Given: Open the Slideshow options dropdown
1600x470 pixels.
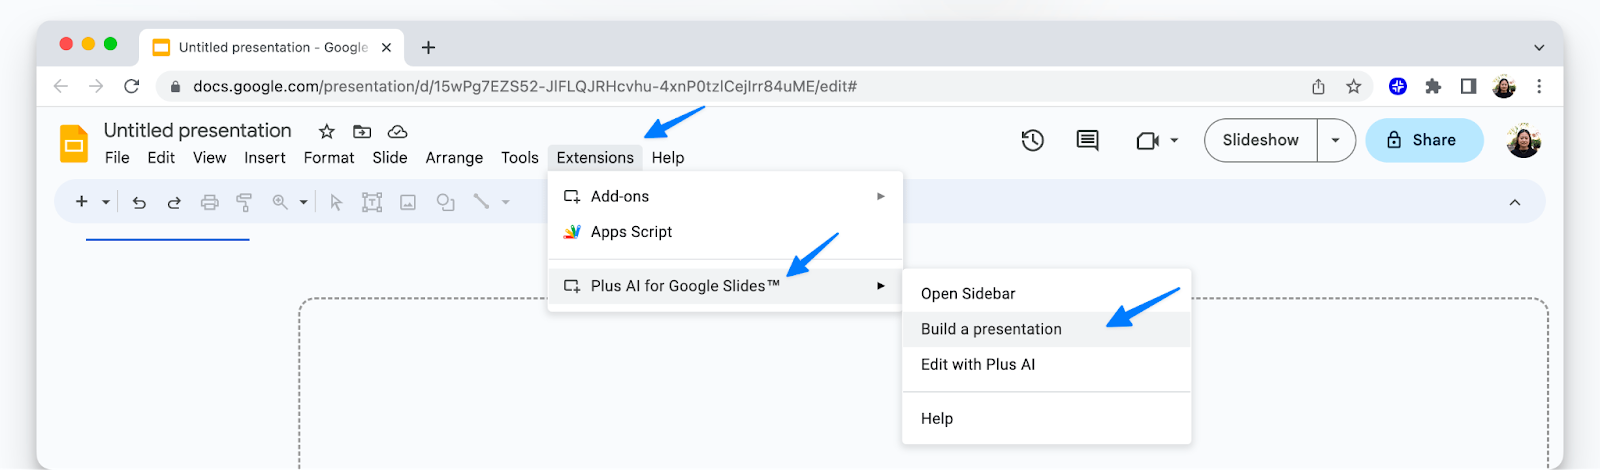Looking at the screenshot, I should [x=1335, y=141].
